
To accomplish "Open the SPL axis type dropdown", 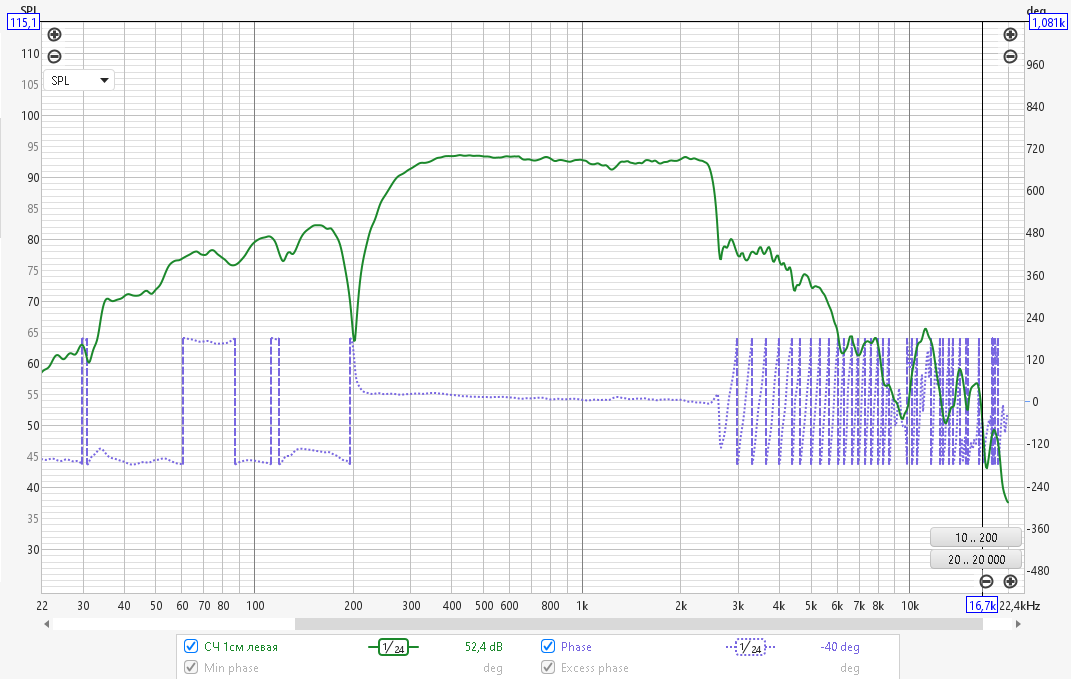I will [79, 81].
